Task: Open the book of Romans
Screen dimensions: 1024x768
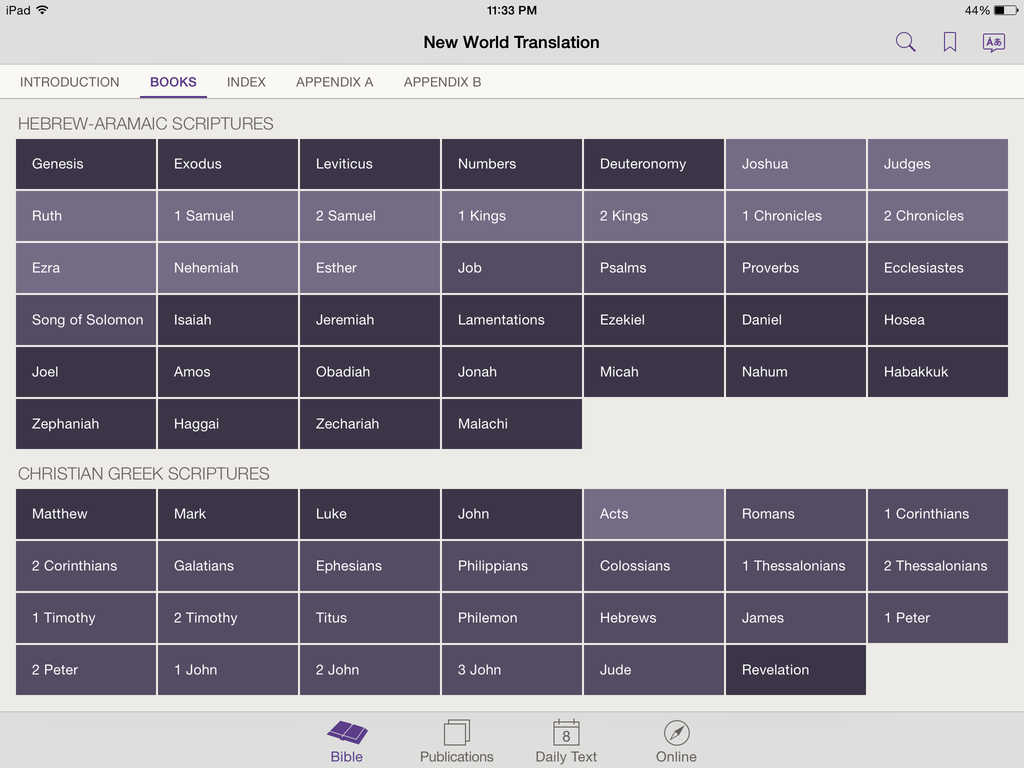Action: pyautogui.click(x=795, y=514)
